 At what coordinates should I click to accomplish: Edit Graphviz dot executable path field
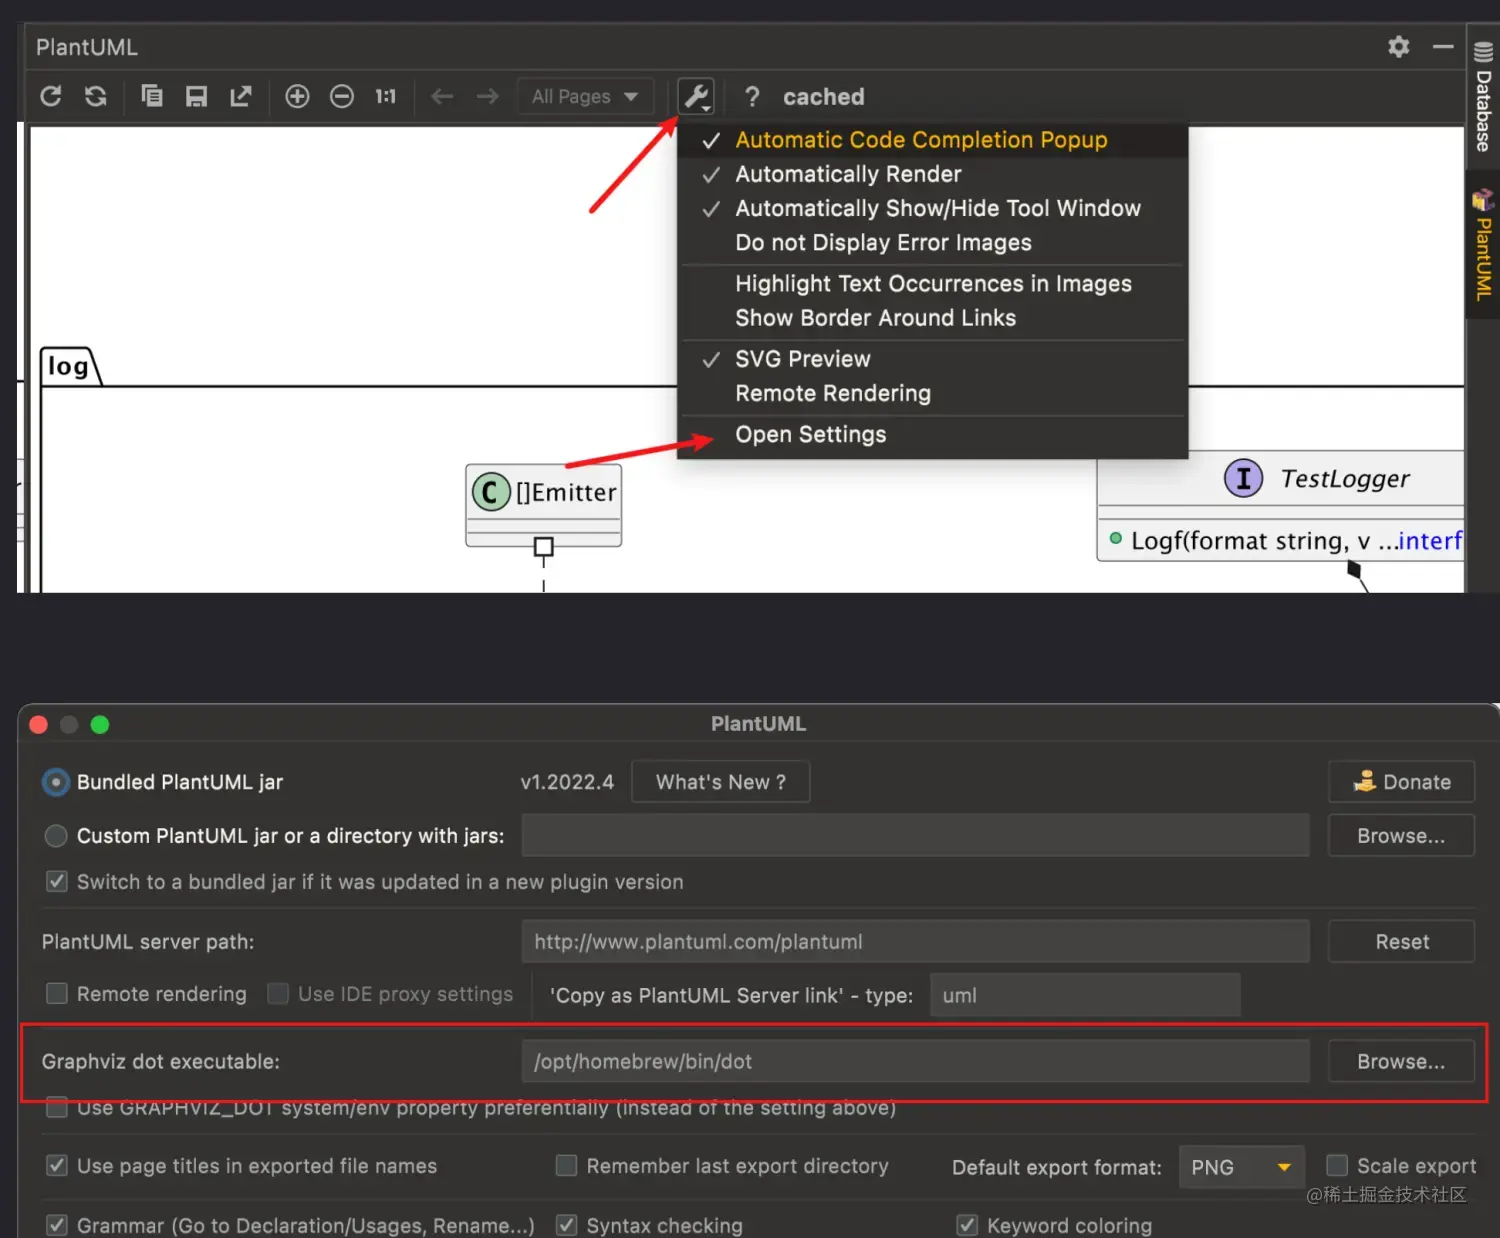[x=915, y=1062]
